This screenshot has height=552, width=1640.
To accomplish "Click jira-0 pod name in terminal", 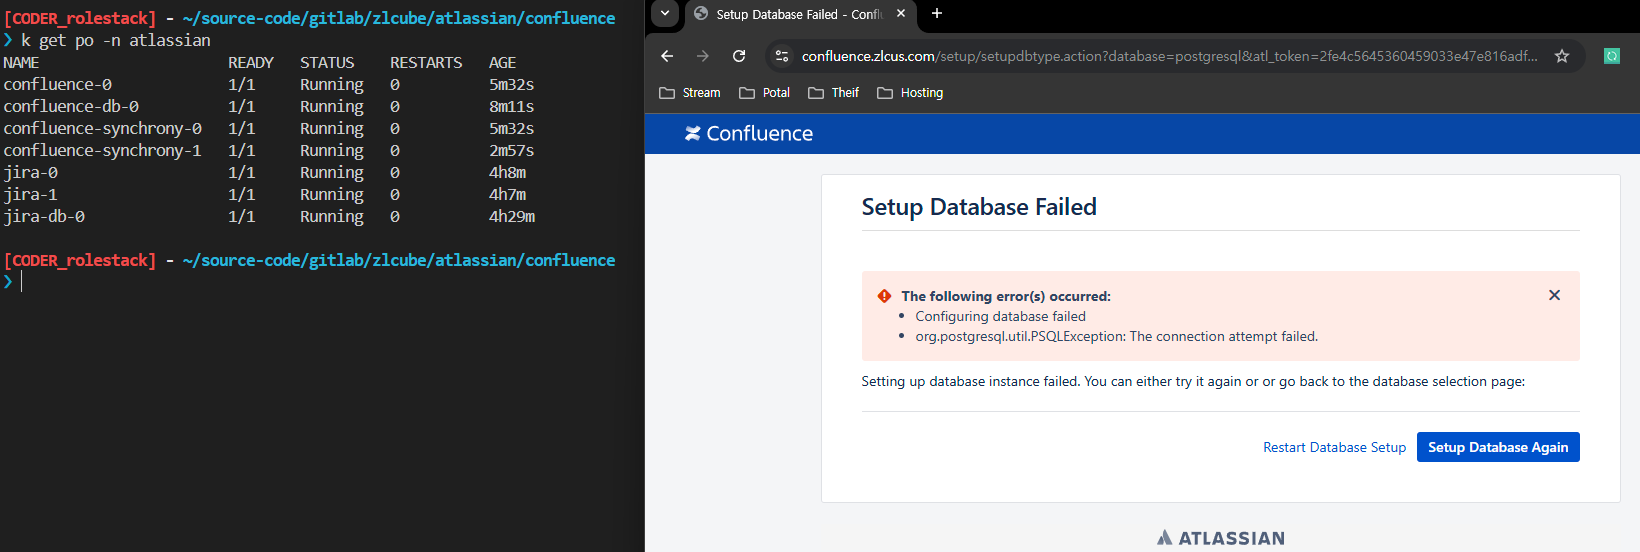I will (30, 172).
